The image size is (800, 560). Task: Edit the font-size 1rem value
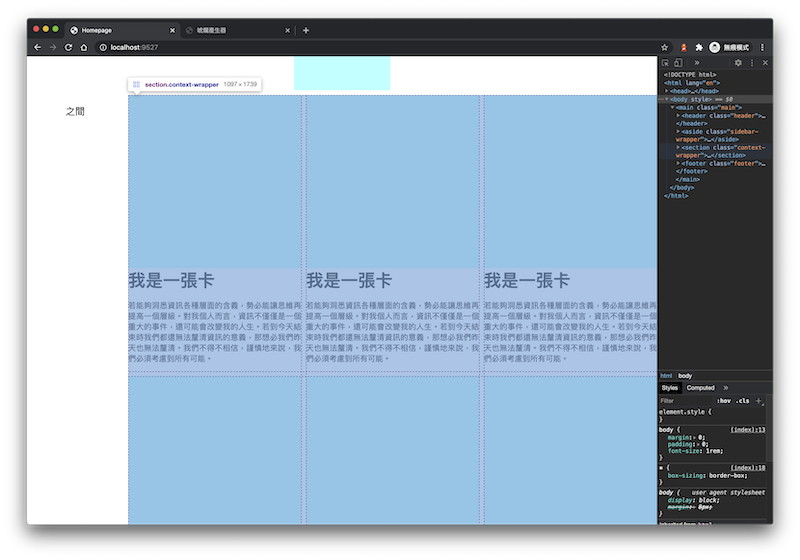[714, 451]
